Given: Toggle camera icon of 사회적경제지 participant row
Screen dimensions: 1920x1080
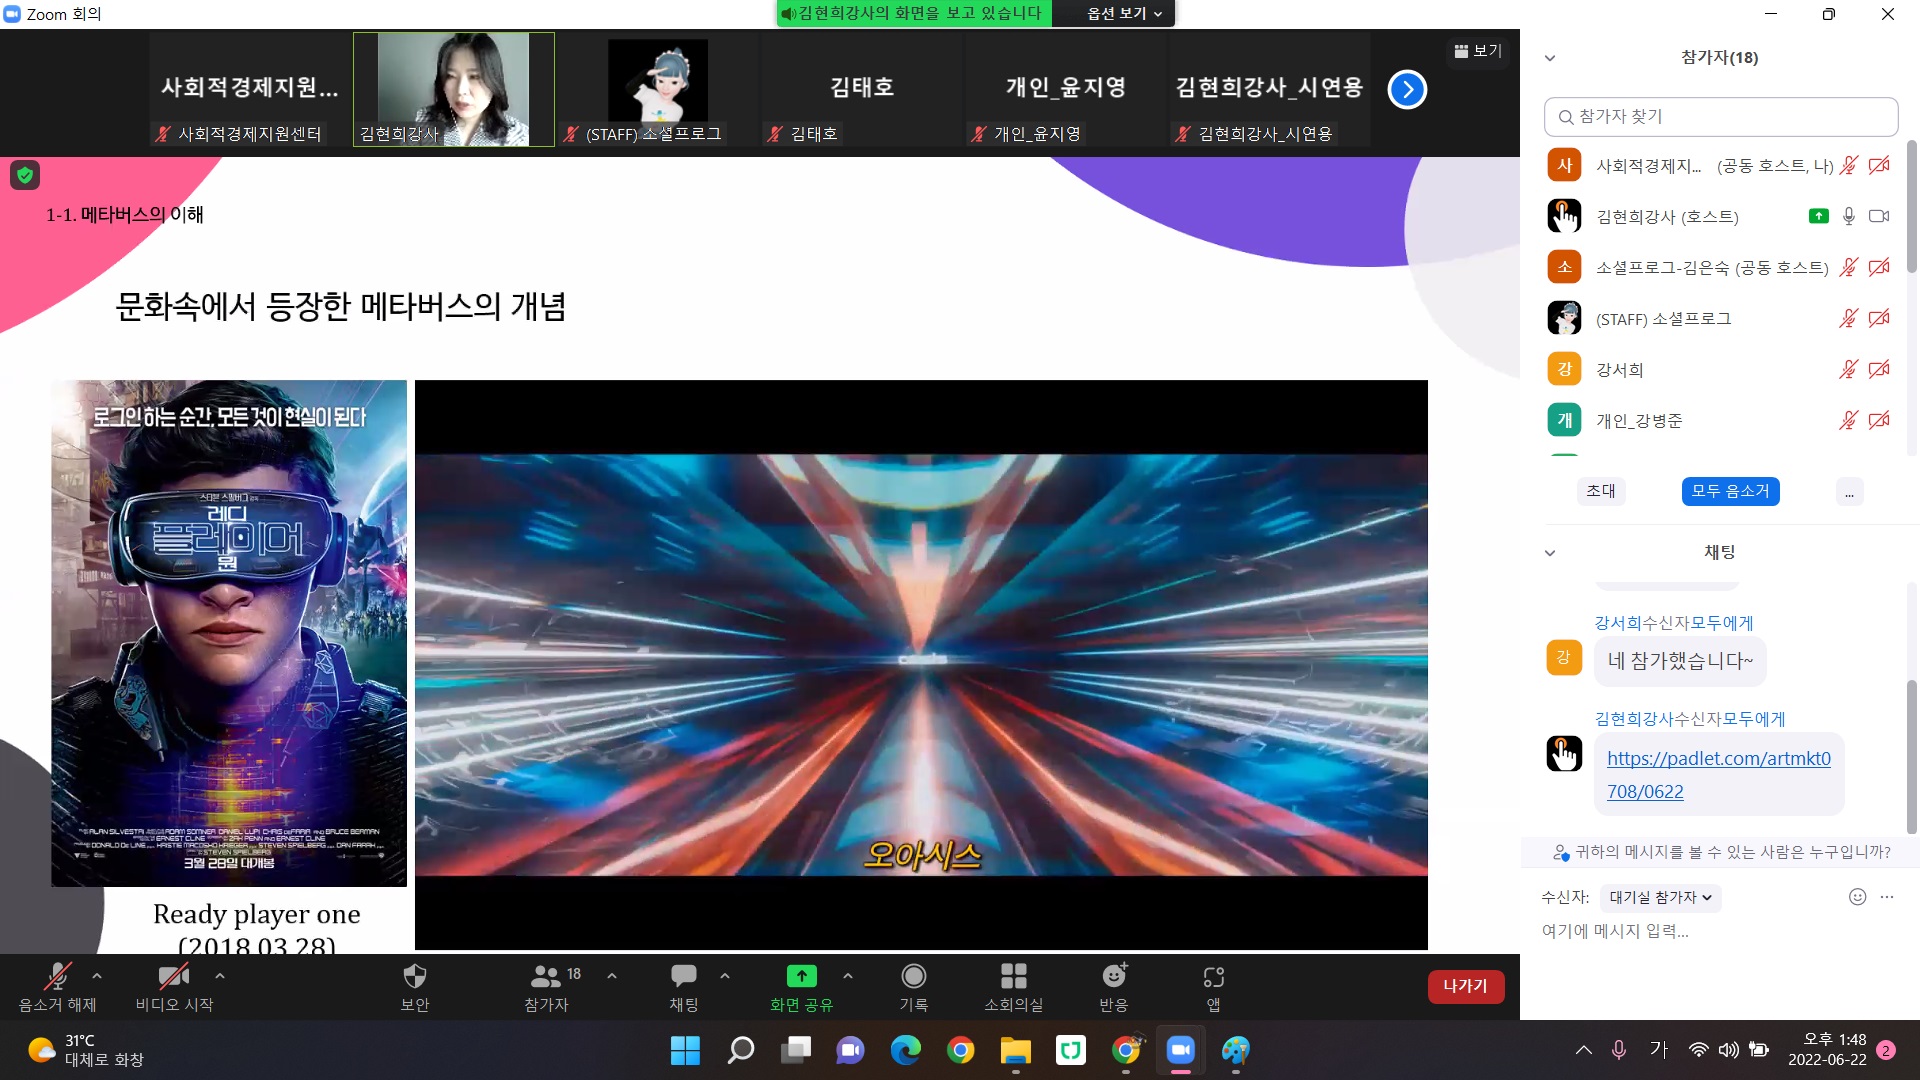Looking at the screenshot, I should click(x=1879, y=166).
